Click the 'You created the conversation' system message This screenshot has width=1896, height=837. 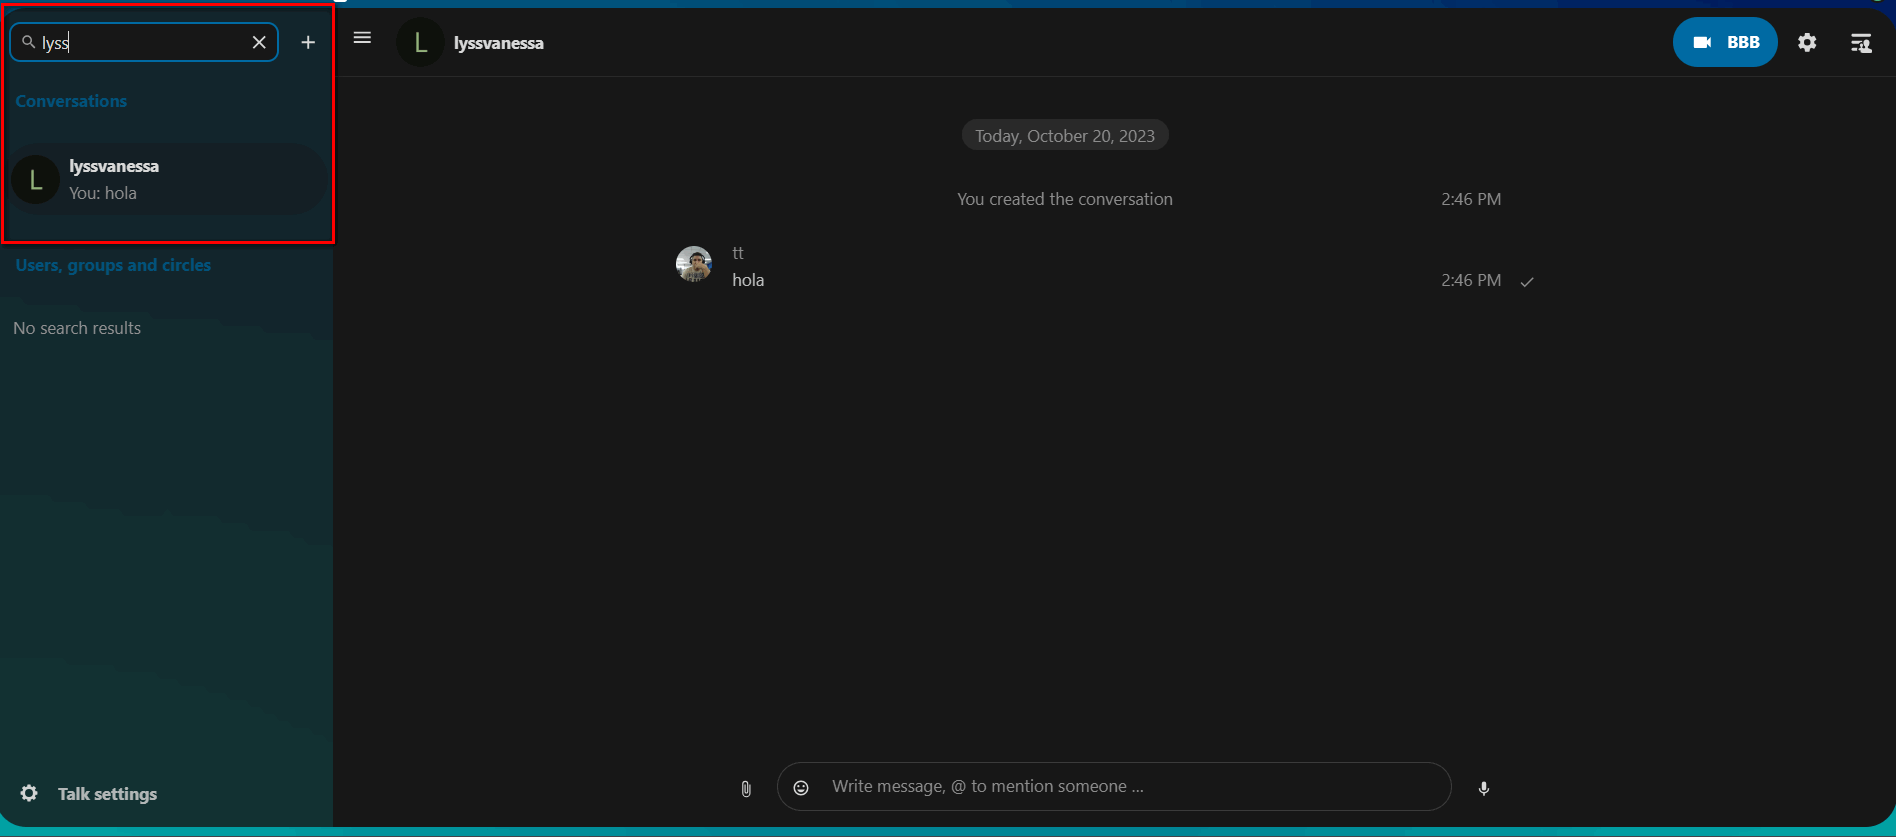[x=1065, y=199]
